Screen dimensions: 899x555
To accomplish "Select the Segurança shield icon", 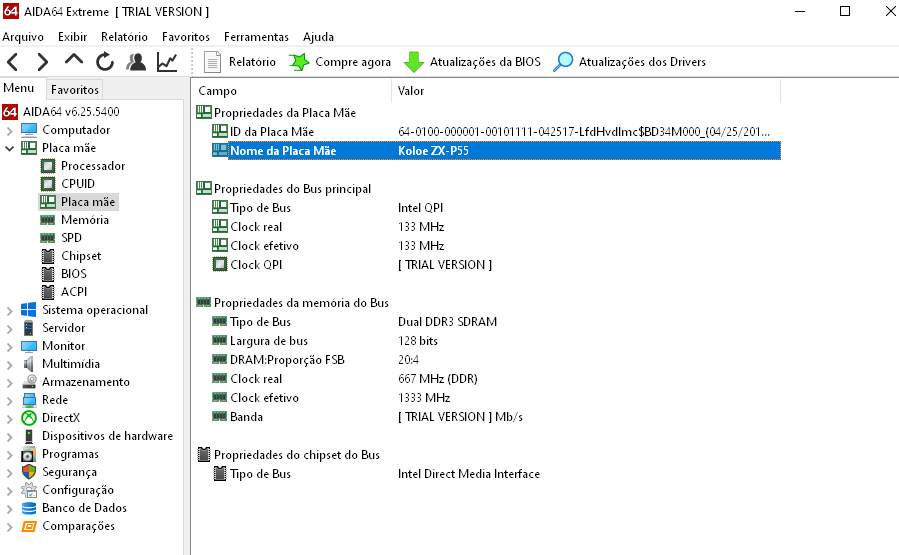I will tap(29, 472).
